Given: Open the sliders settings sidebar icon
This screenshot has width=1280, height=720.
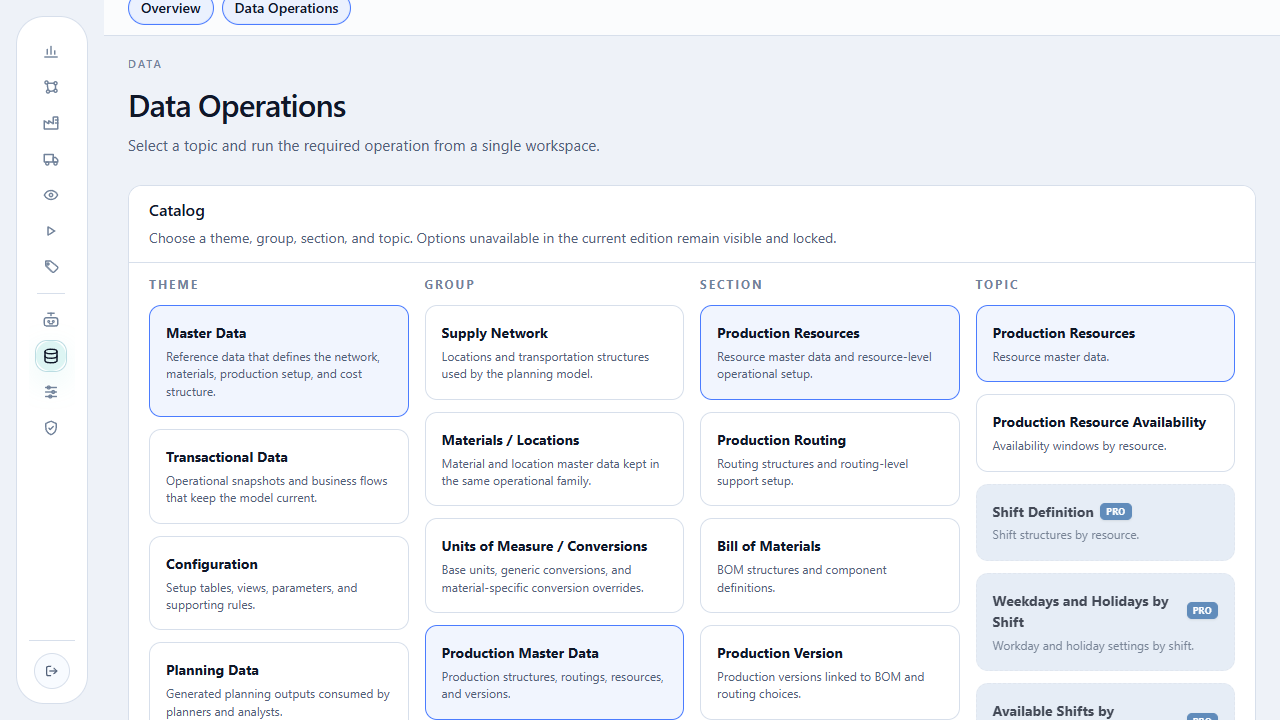Looking at the screenshot, I should coord(51,392).
